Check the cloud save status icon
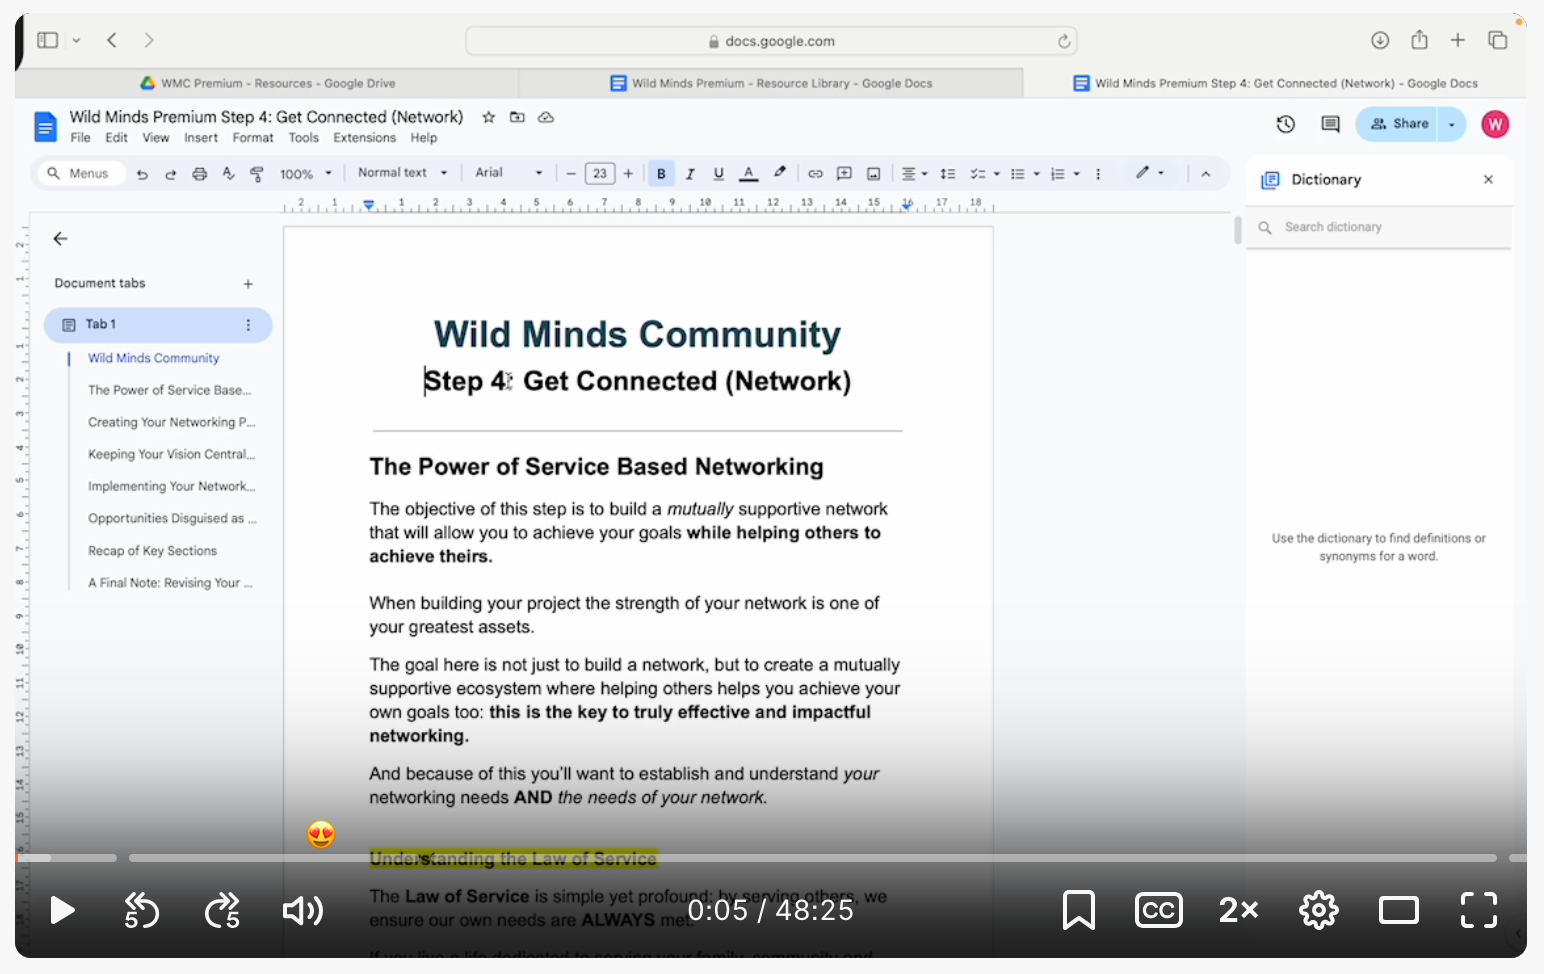Image resolution: width=1544 pixels, height=974 pixels. [x=546, y=117]
